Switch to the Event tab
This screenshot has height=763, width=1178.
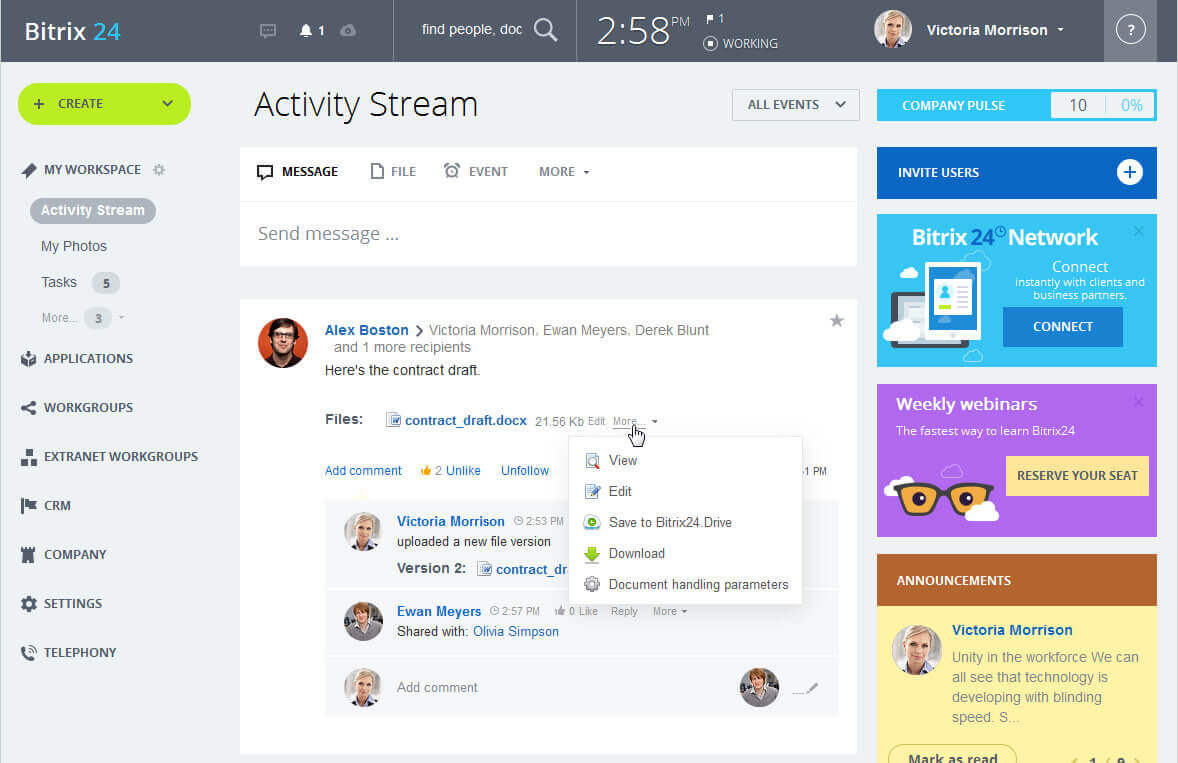coord(476,172)
